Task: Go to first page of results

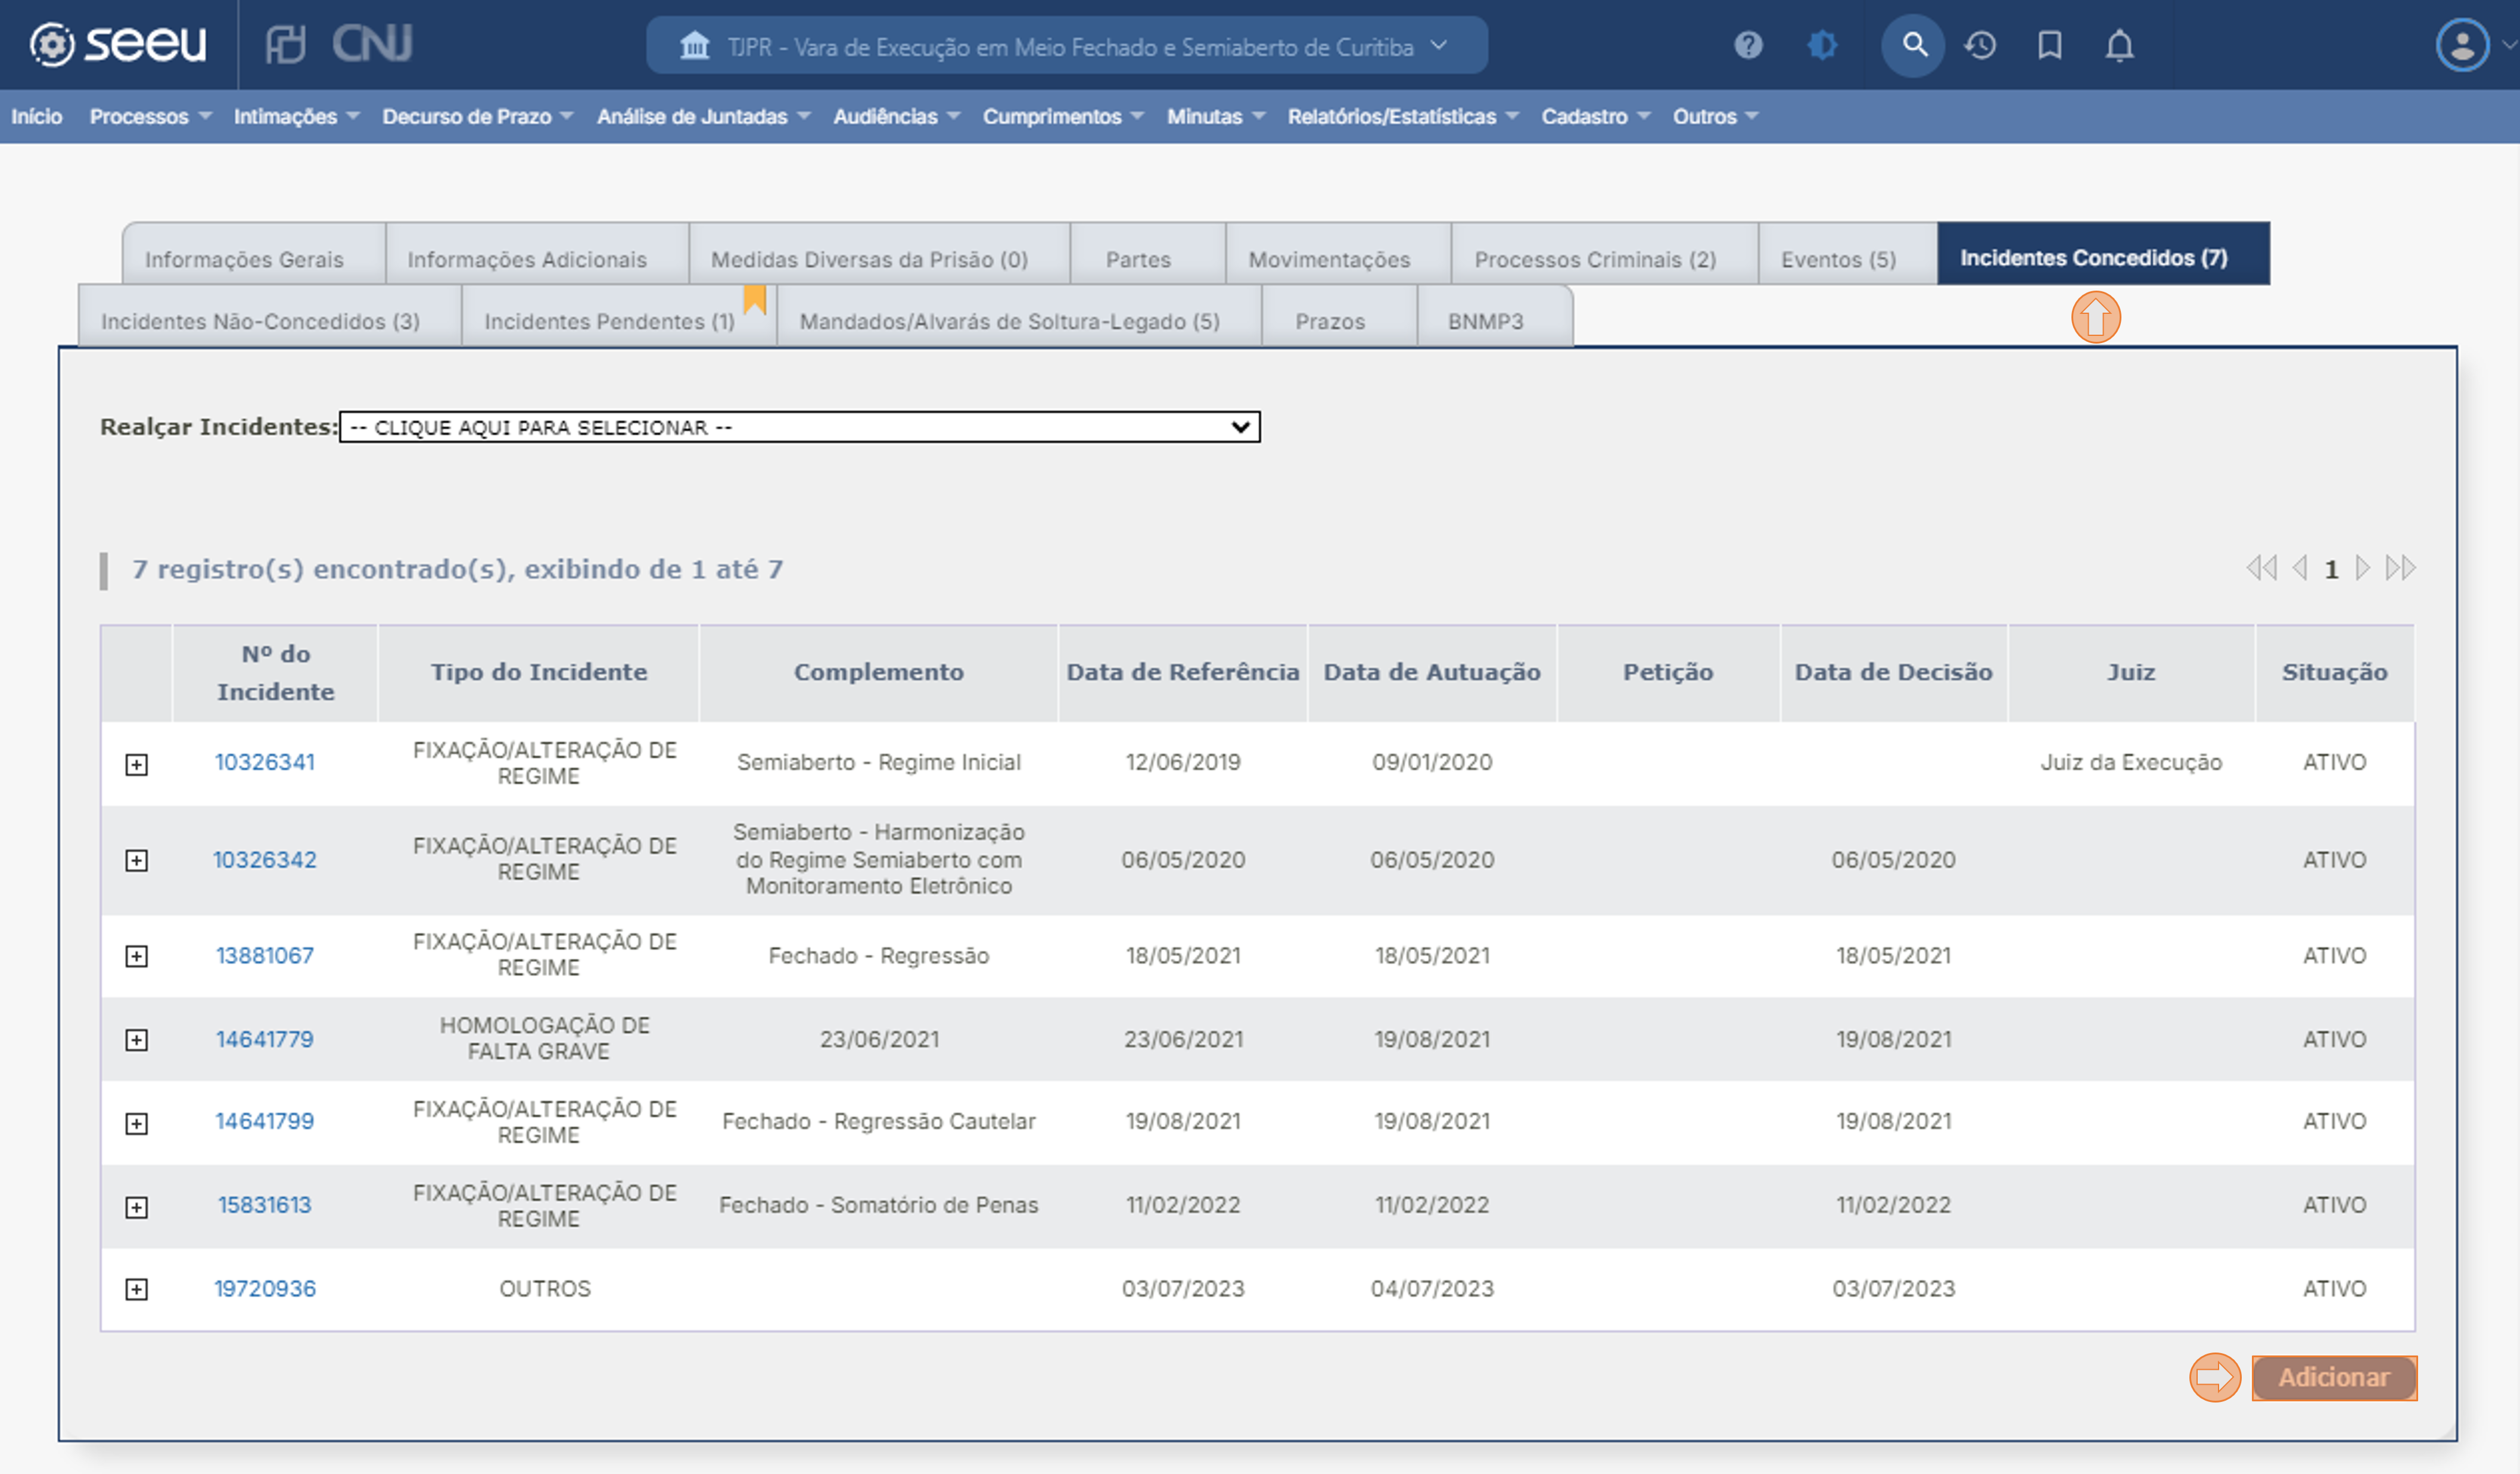Action: pos(2261,568)
